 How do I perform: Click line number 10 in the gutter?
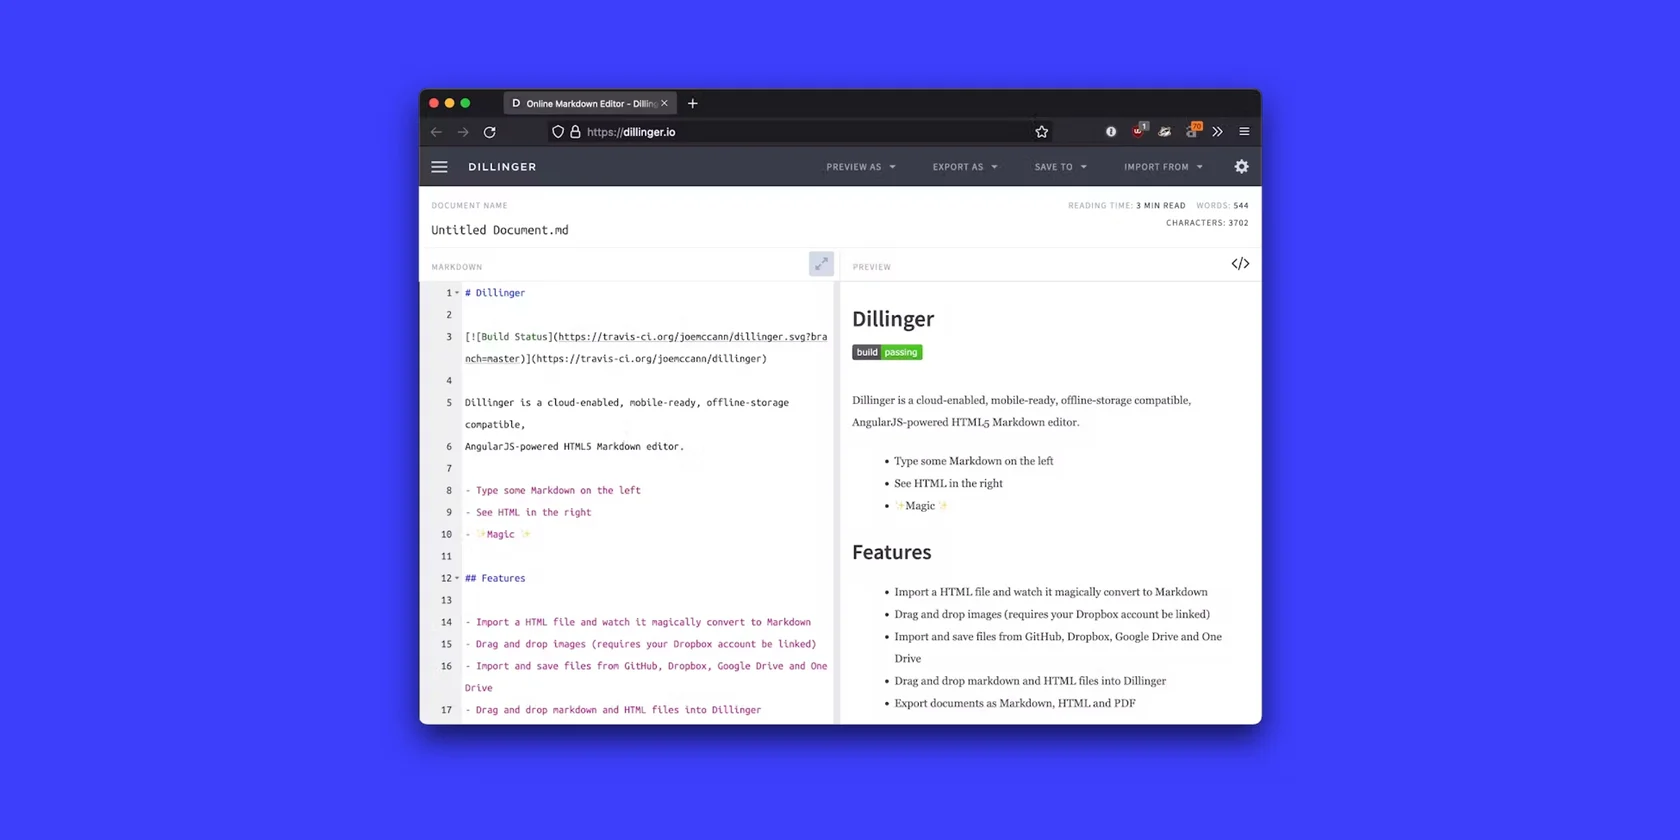click(x=446, y=534)
